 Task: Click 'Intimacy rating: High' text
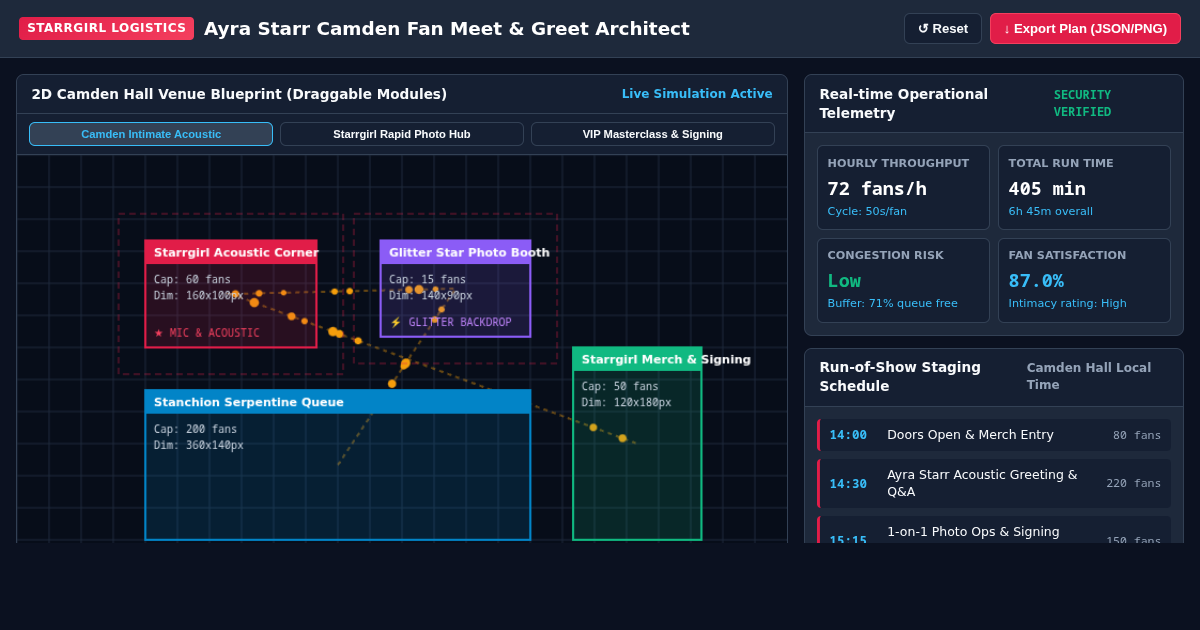(1067, 303)
